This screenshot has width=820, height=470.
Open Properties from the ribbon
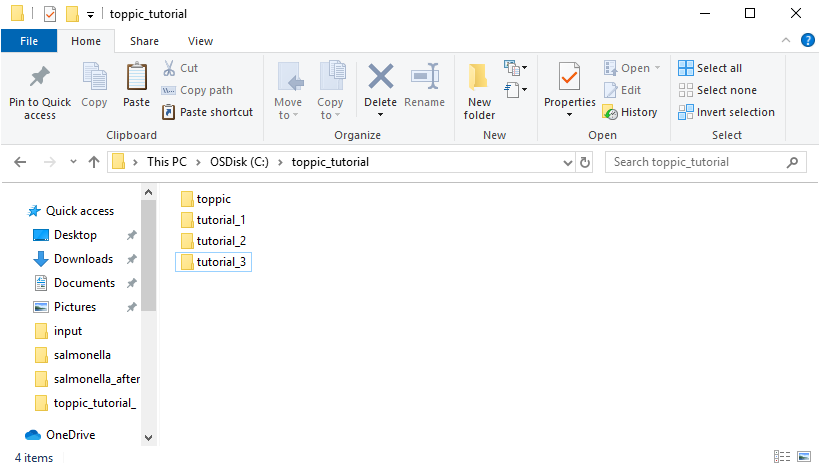569,78
